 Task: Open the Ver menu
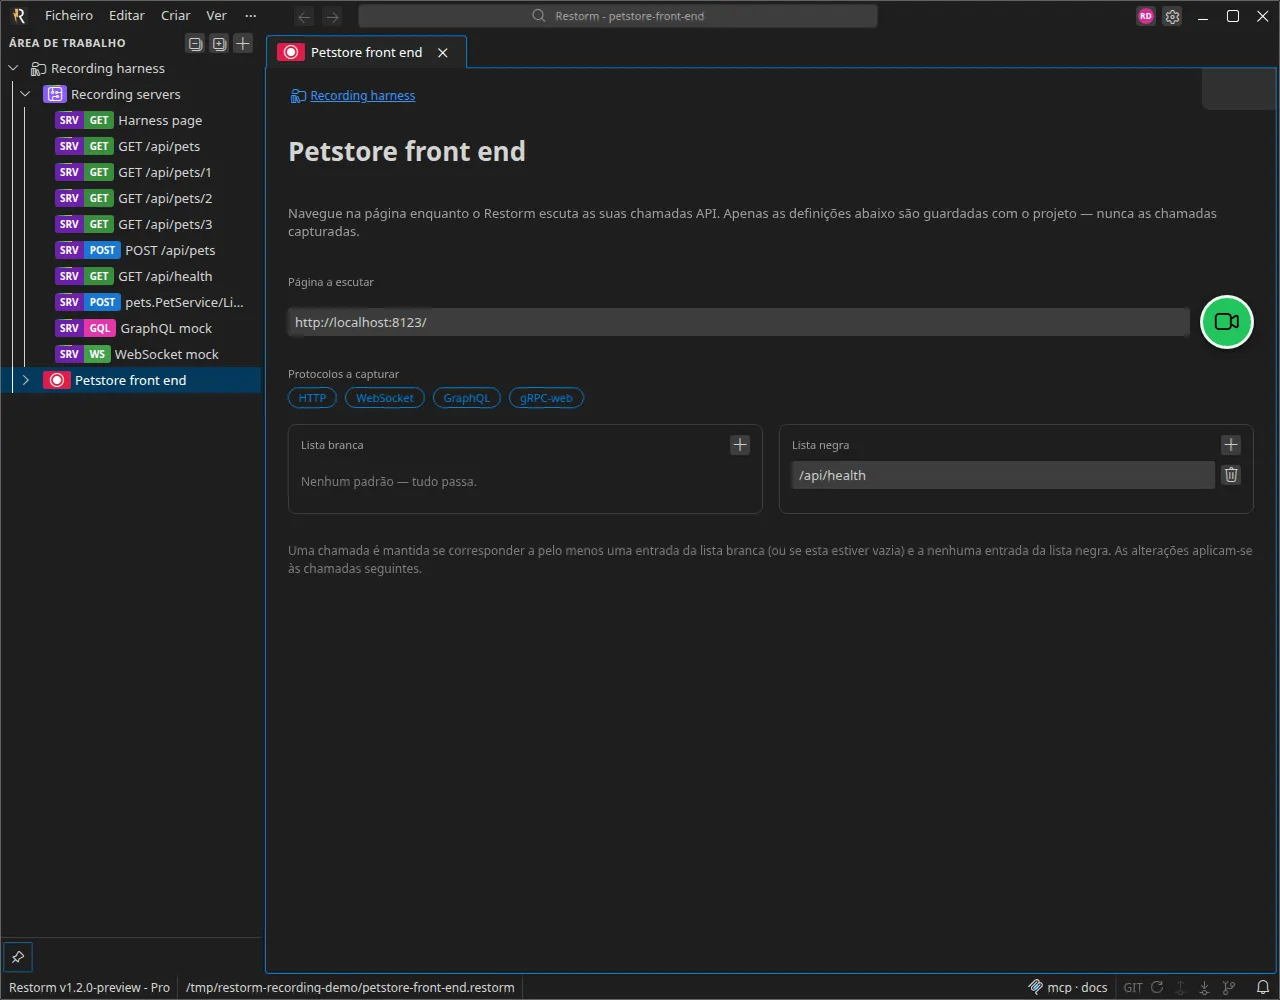216,15
